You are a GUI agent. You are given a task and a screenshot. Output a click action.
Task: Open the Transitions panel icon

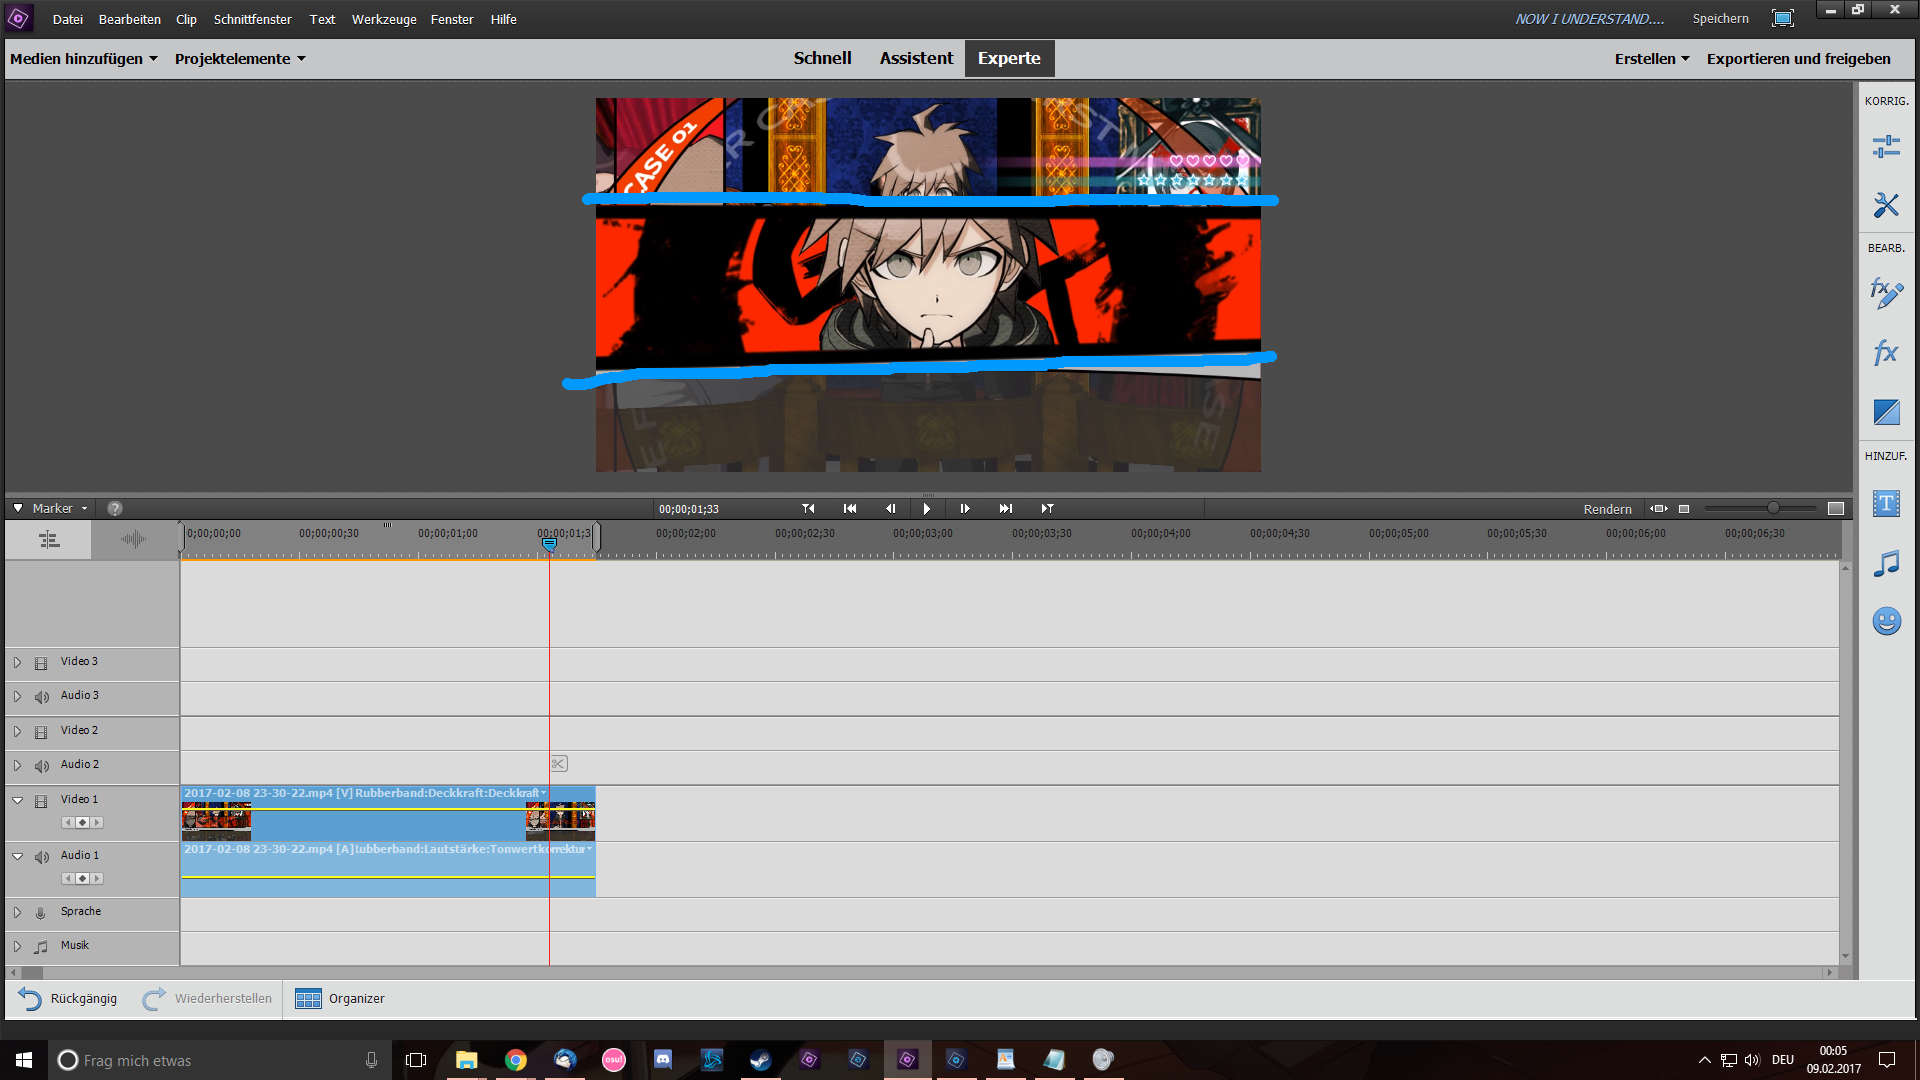1886,412
